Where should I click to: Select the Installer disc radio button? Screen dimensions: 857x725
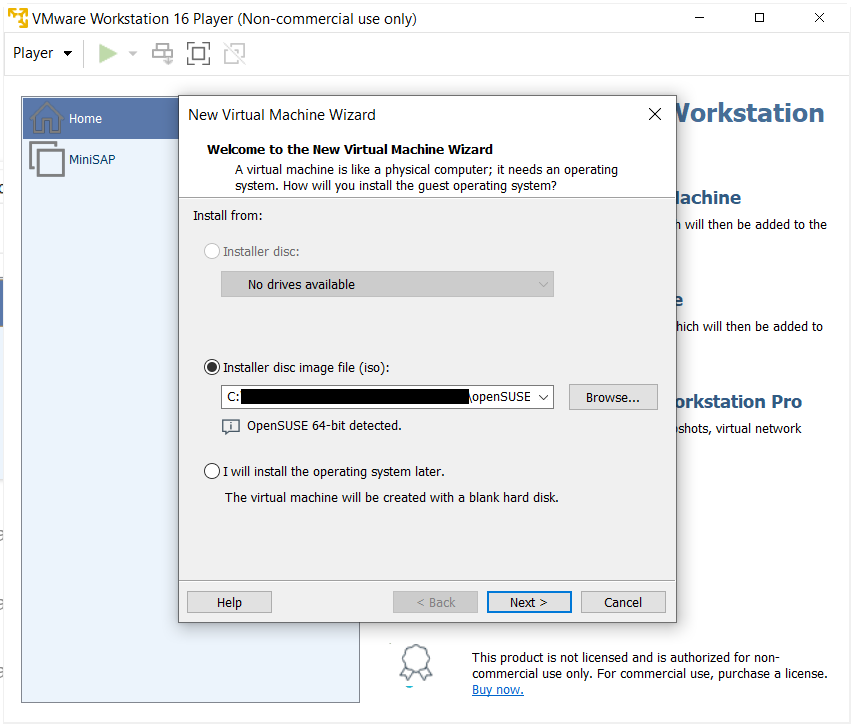(212, 252)
